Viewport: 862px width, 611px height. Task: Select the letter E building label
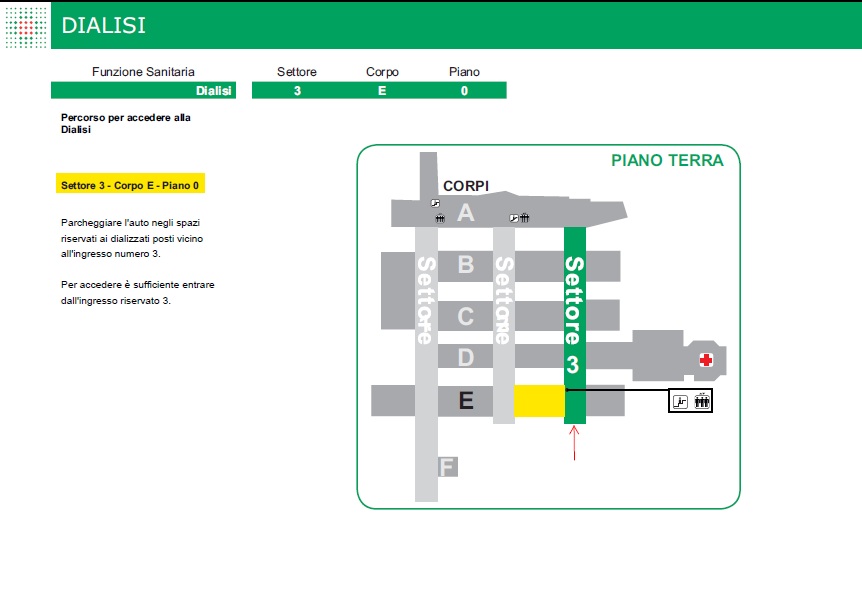tap(465, 401)
